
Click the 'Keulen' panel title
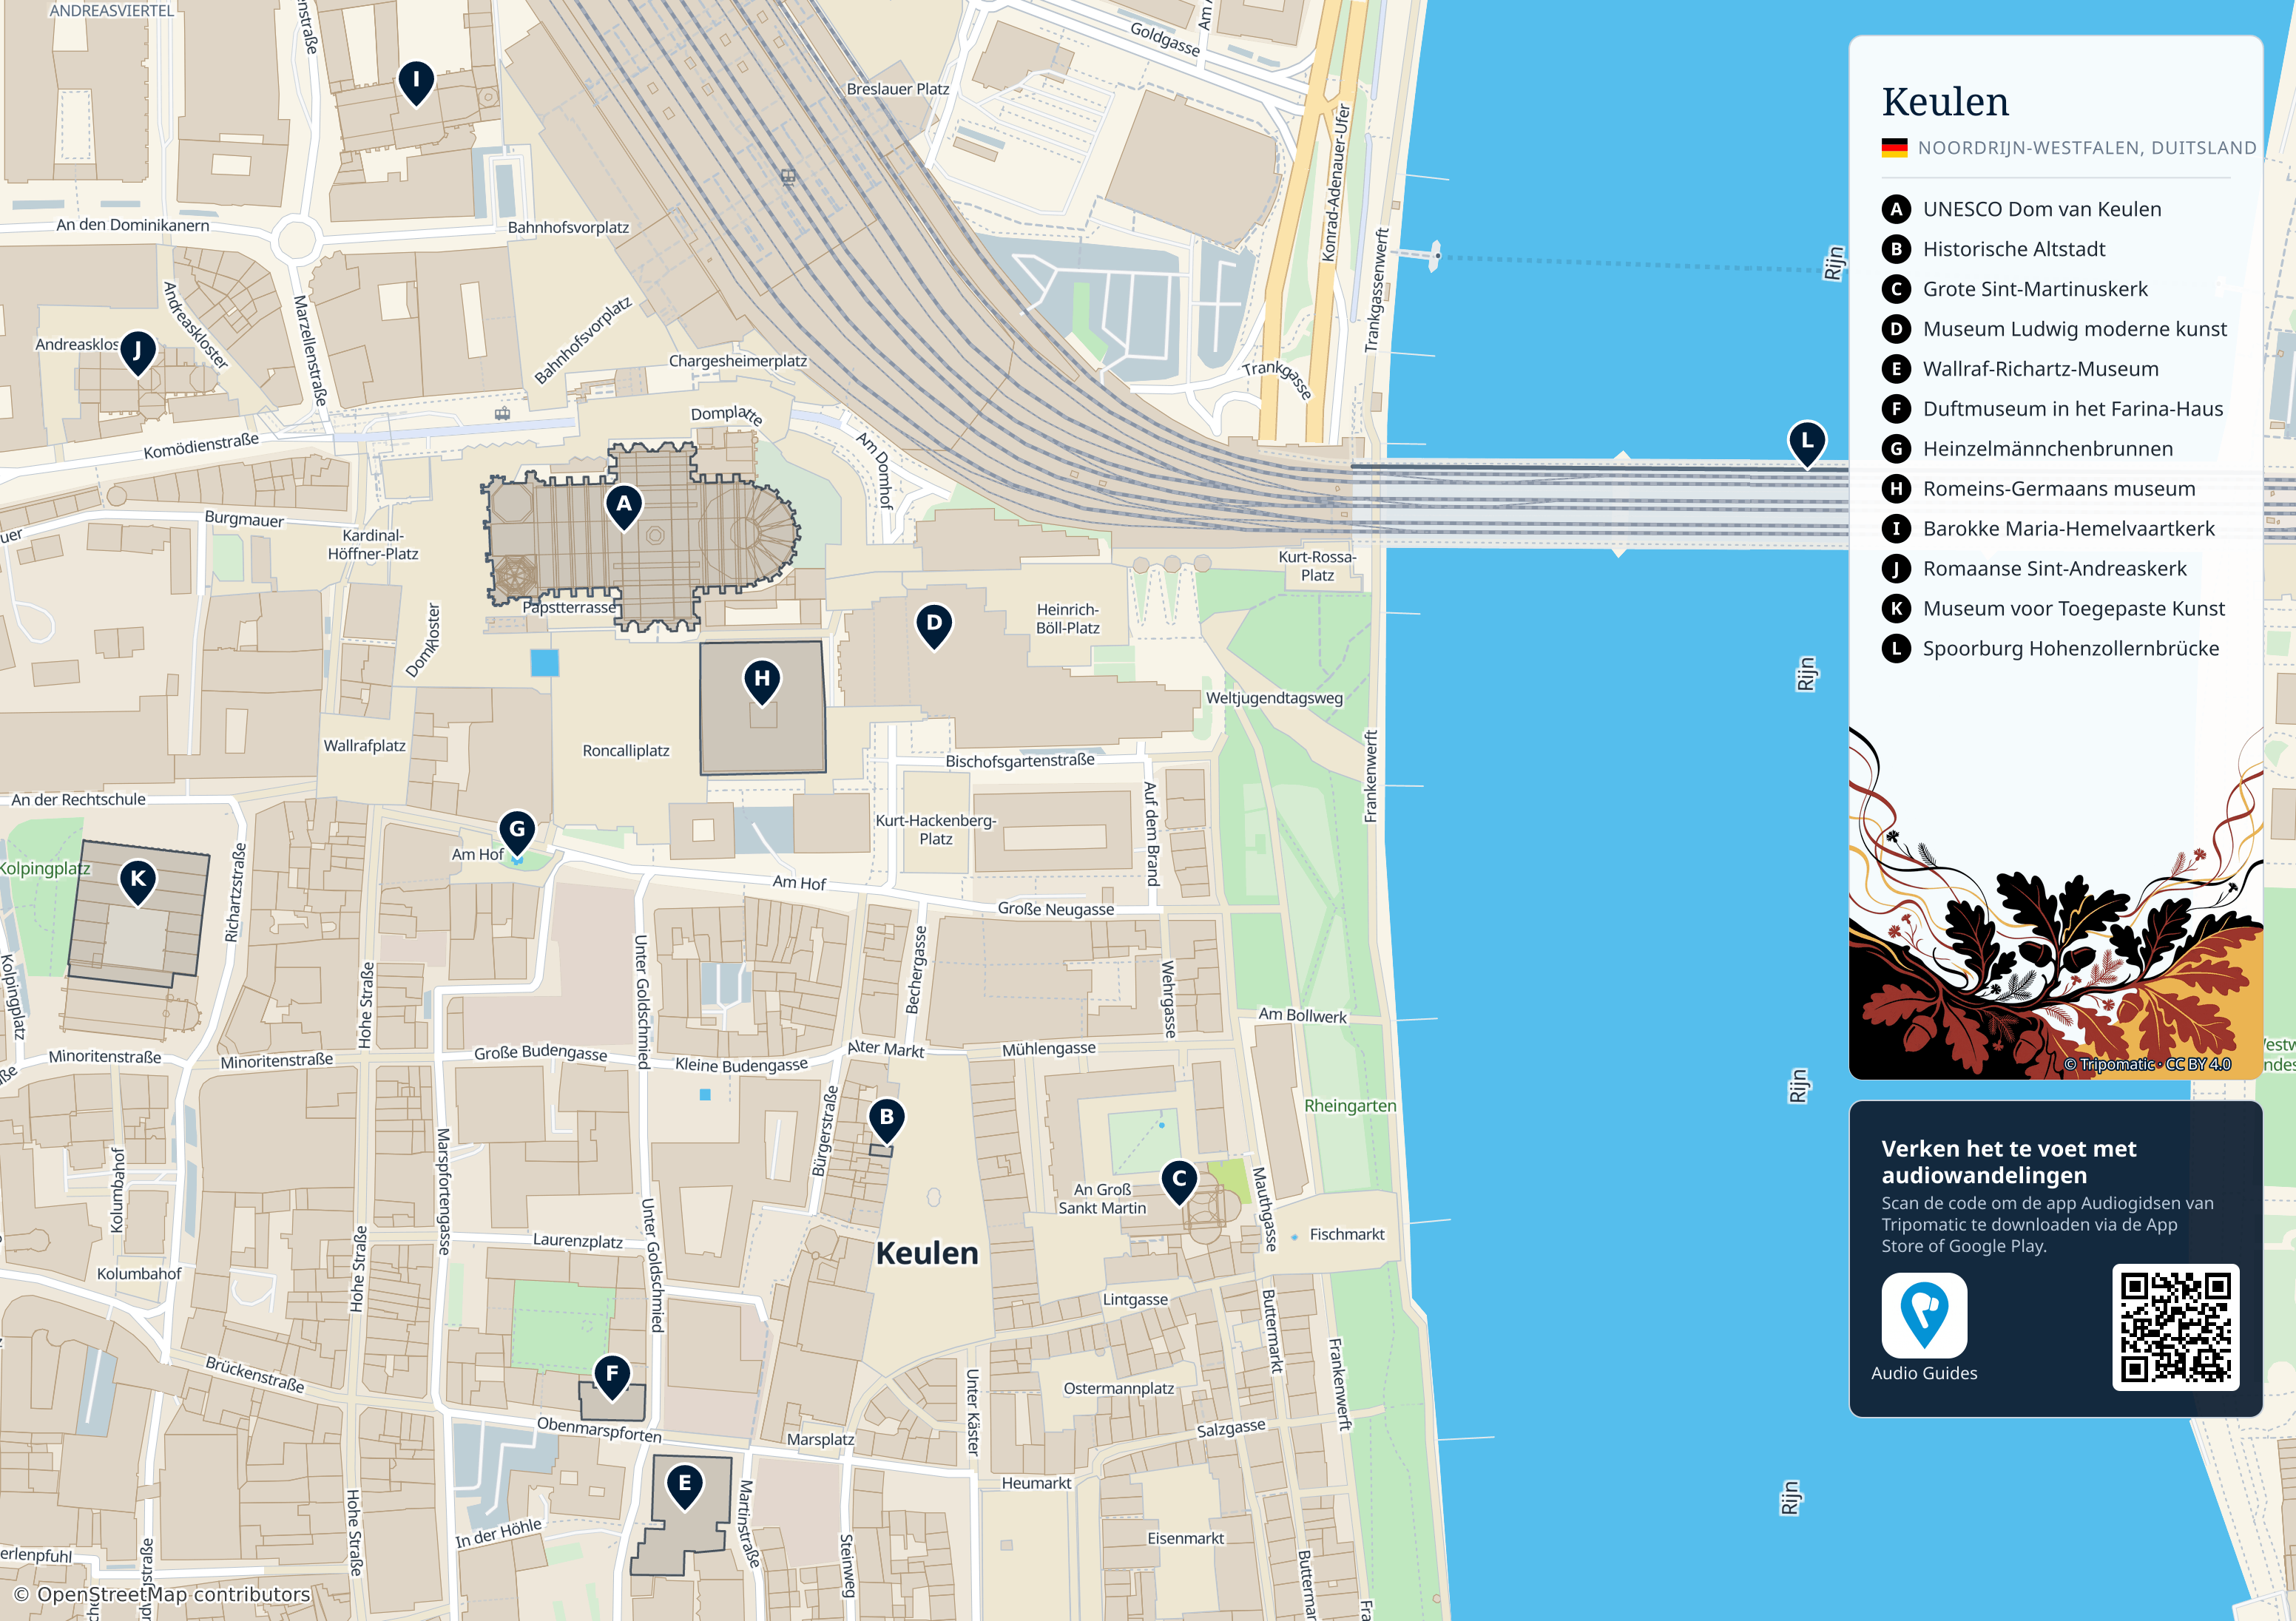point(1945,102)
